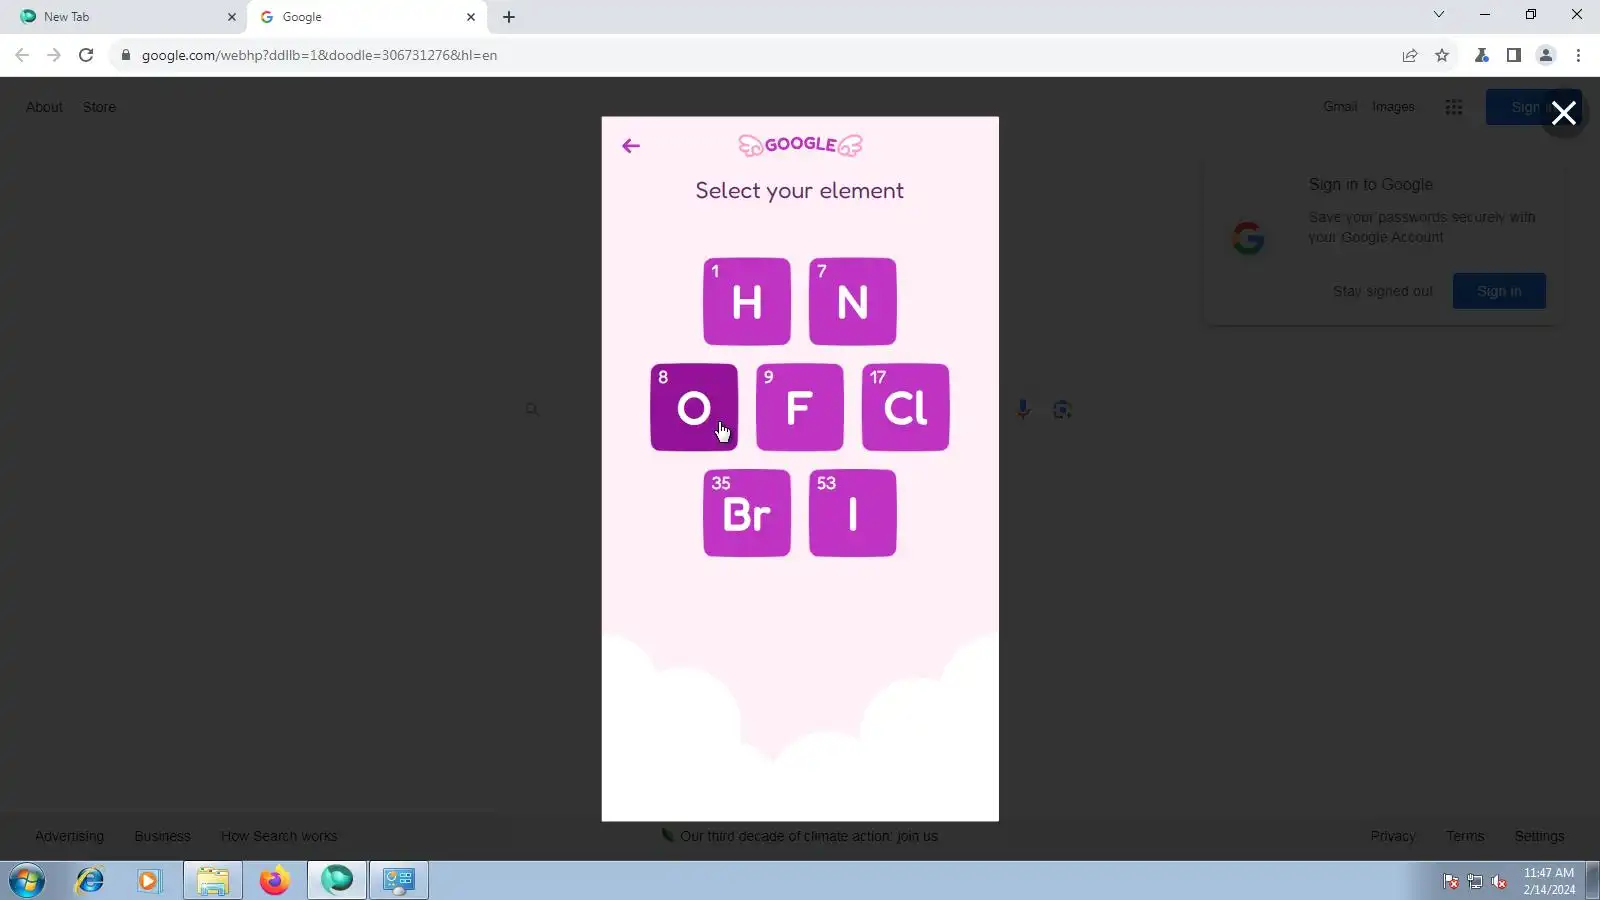Viewport: 1600px width, 900px height.
Task: Open the Terms footer link
Action: coord(1465,836)
